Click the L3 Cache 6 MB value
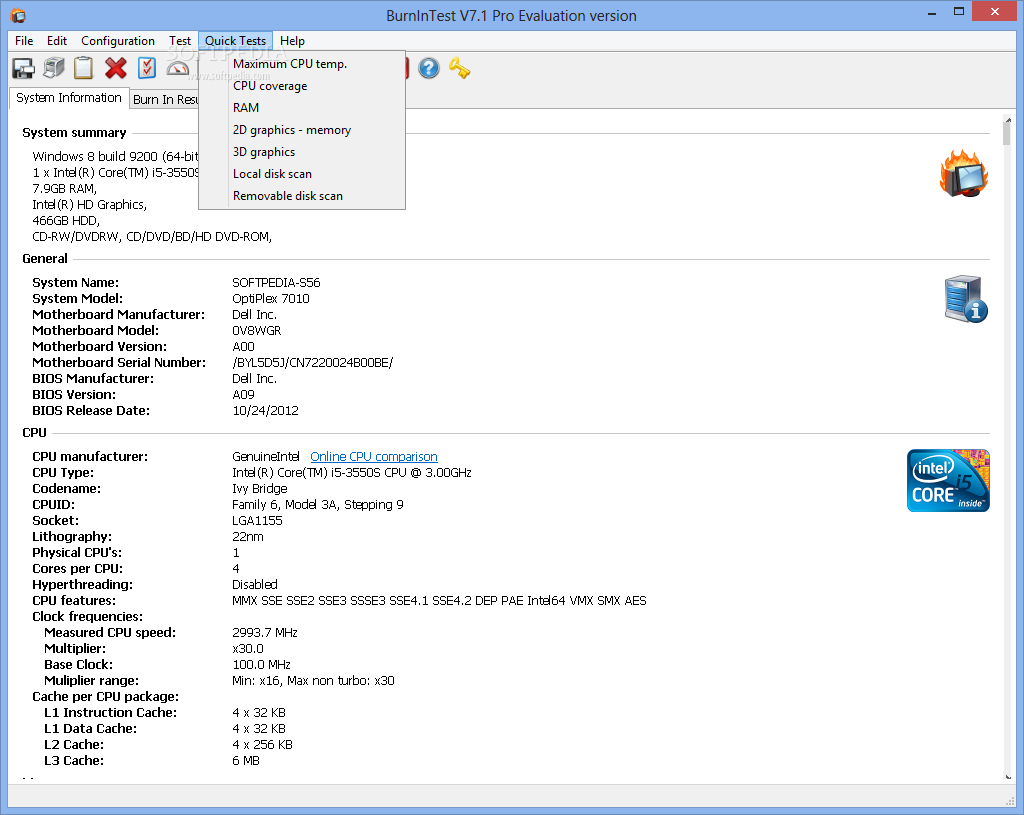This screenshot has height=815, width=1024. (246, 761)
